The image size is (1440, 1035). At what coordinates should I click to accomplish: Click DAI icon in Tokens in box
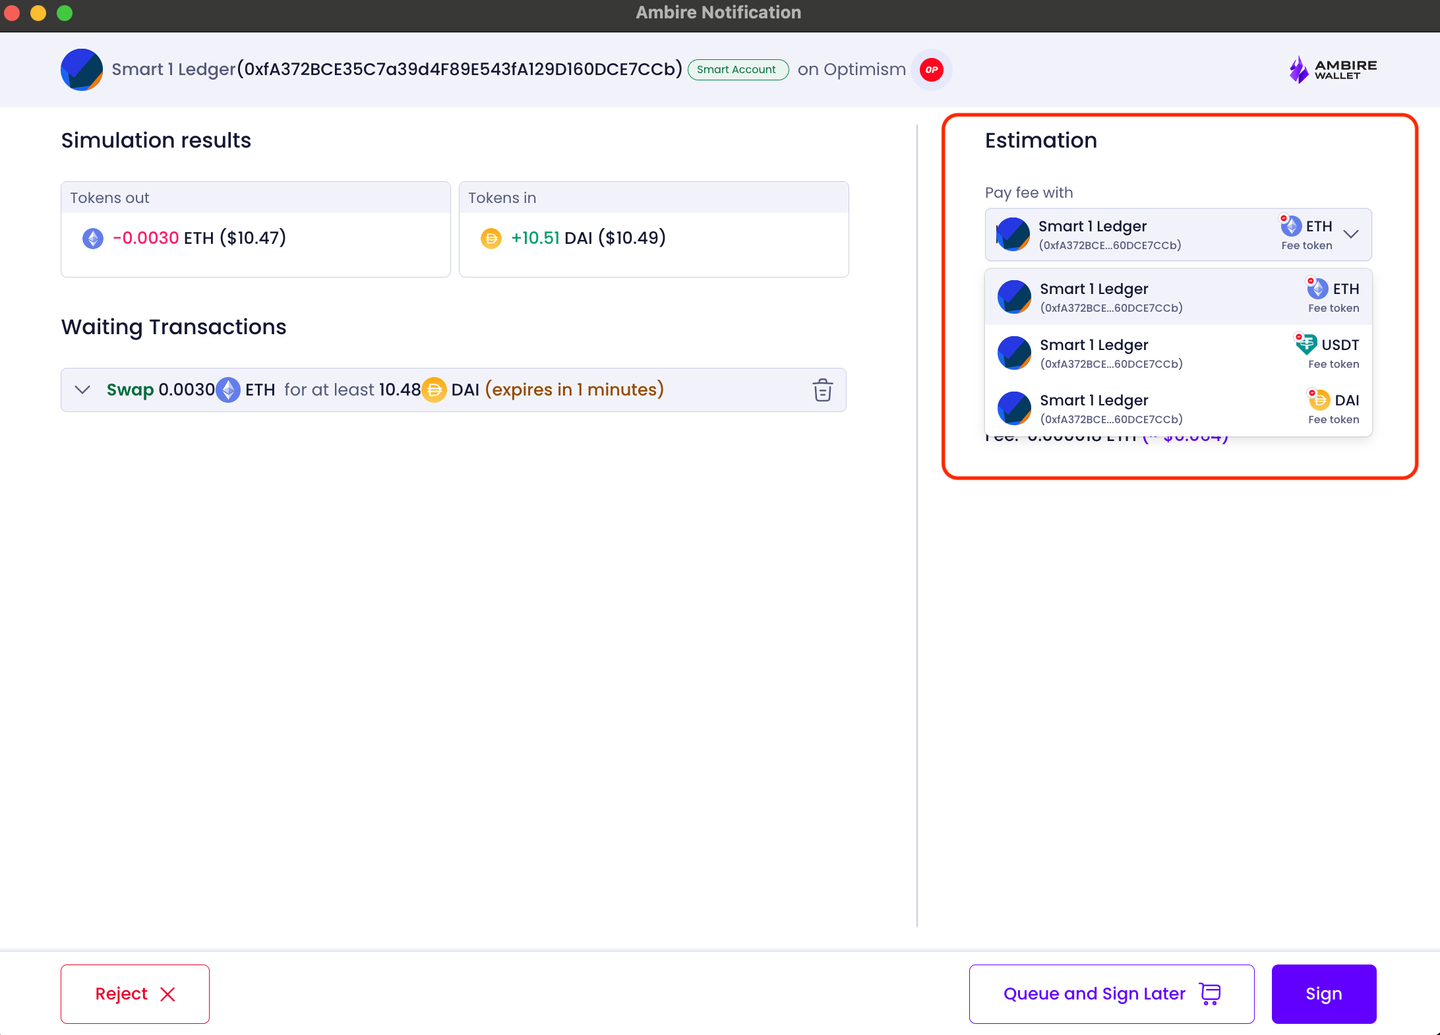[x=491, y=239]
